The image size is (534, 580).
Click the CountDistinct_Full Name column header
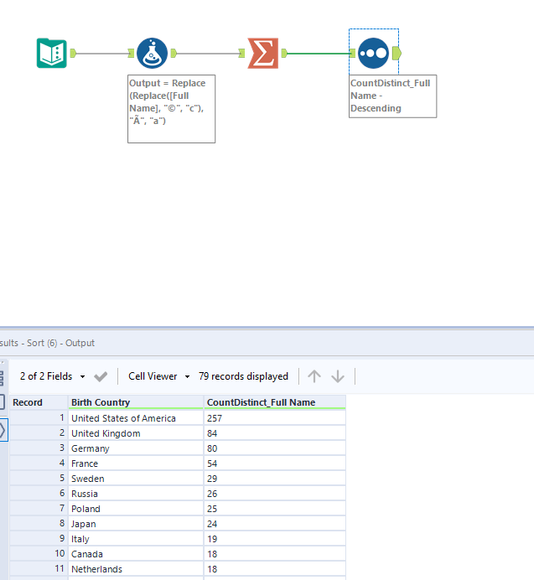[x=275, y=402]
